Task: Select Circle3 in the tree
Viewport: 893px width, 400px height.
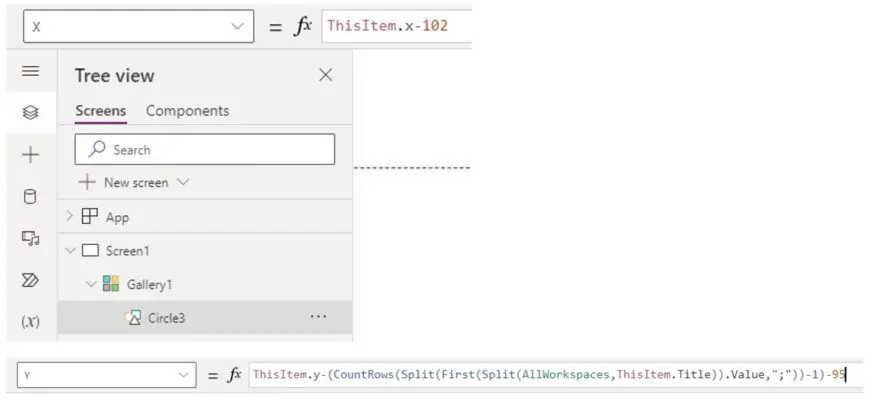Action: pos(205,317)
